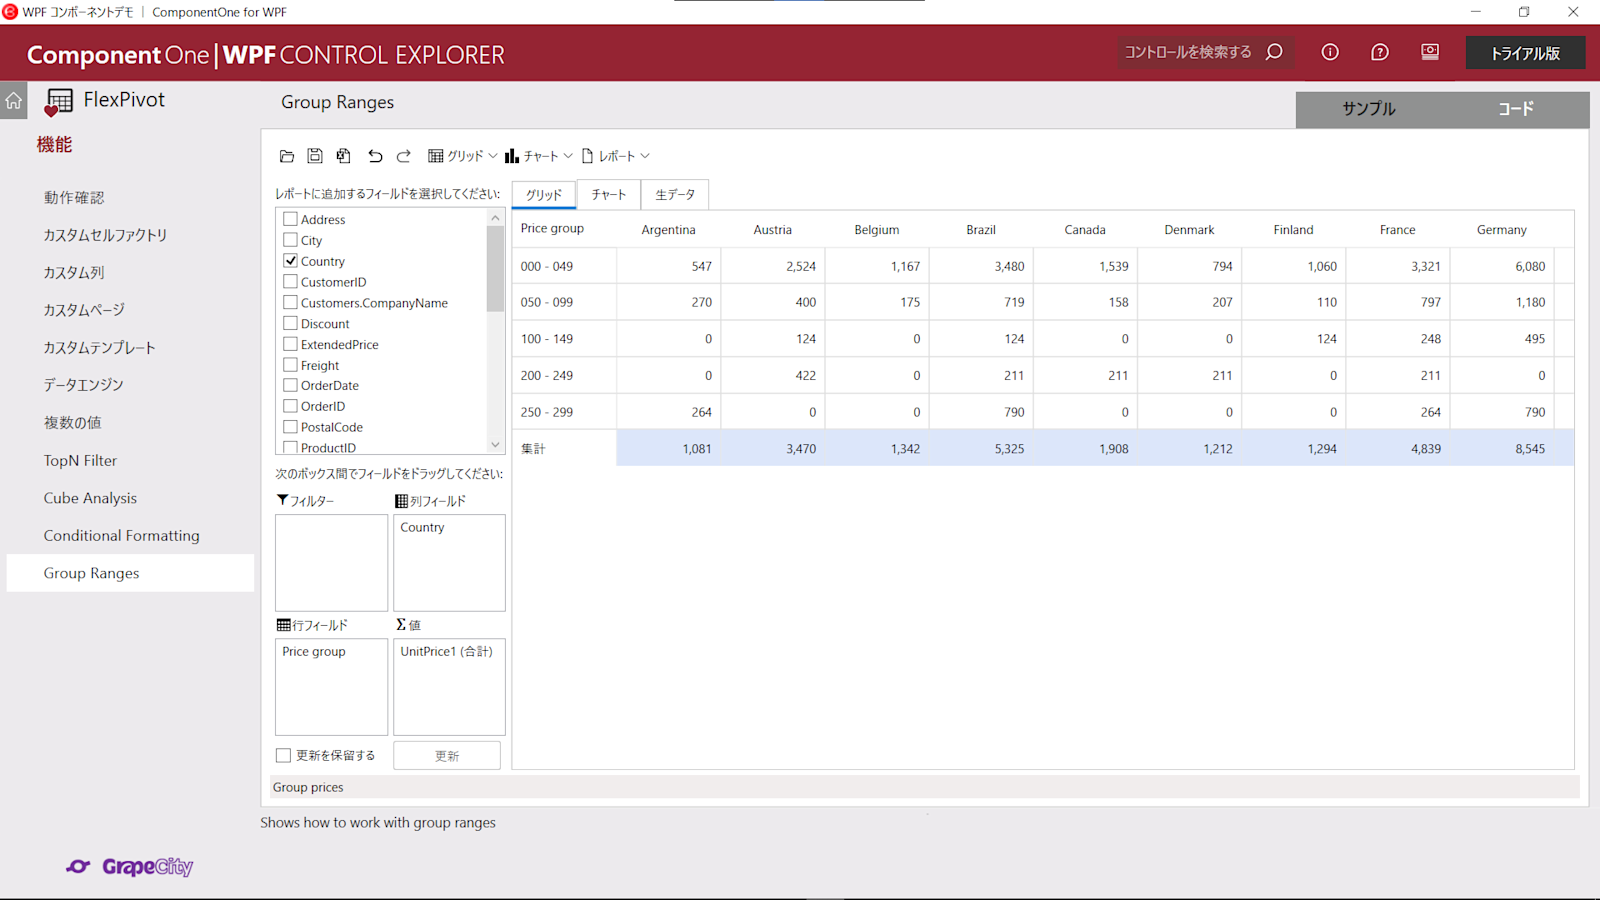Select the 集計 total row header

click(x=564, y=448)
